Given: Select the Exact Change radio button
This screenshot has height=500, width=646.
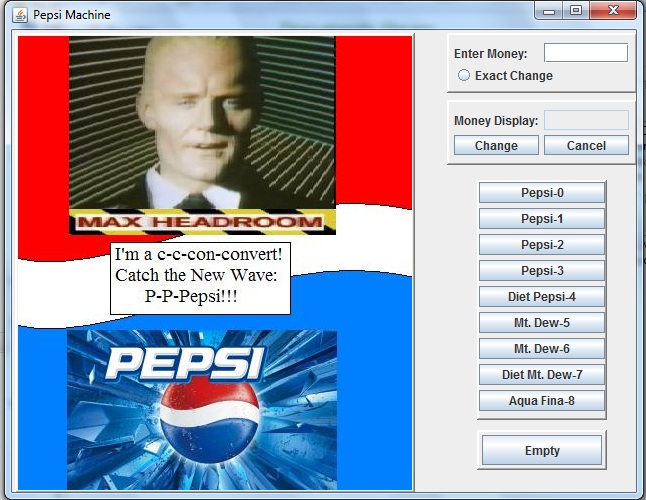Looking at the screenshot, I should pos(464,75).
